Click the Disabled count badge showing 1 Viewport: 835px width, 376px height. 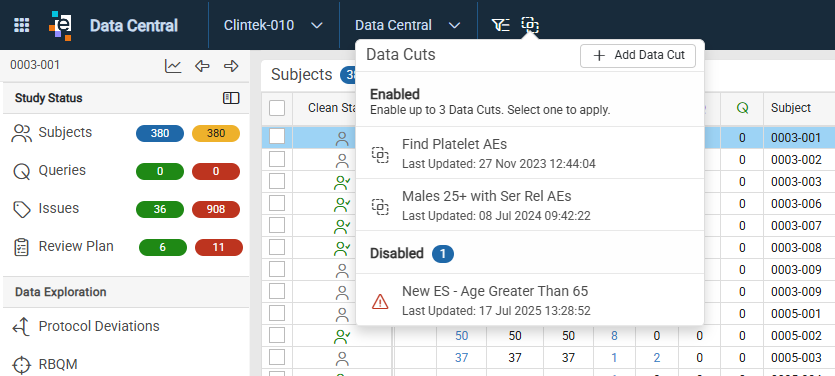click(x=443, y=254)
